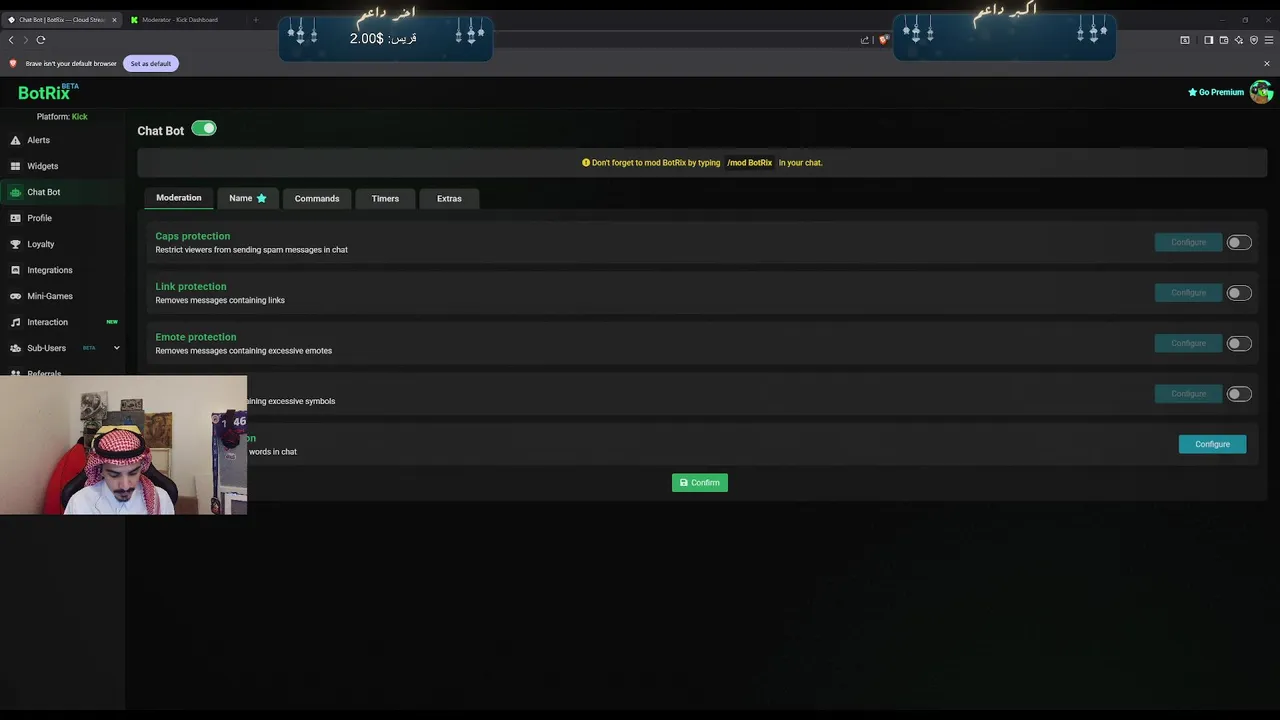The height and width of the screenshot is (720, 1280).
Task: Toggle the Chat Bot master switch off
Action: point(204,128)
